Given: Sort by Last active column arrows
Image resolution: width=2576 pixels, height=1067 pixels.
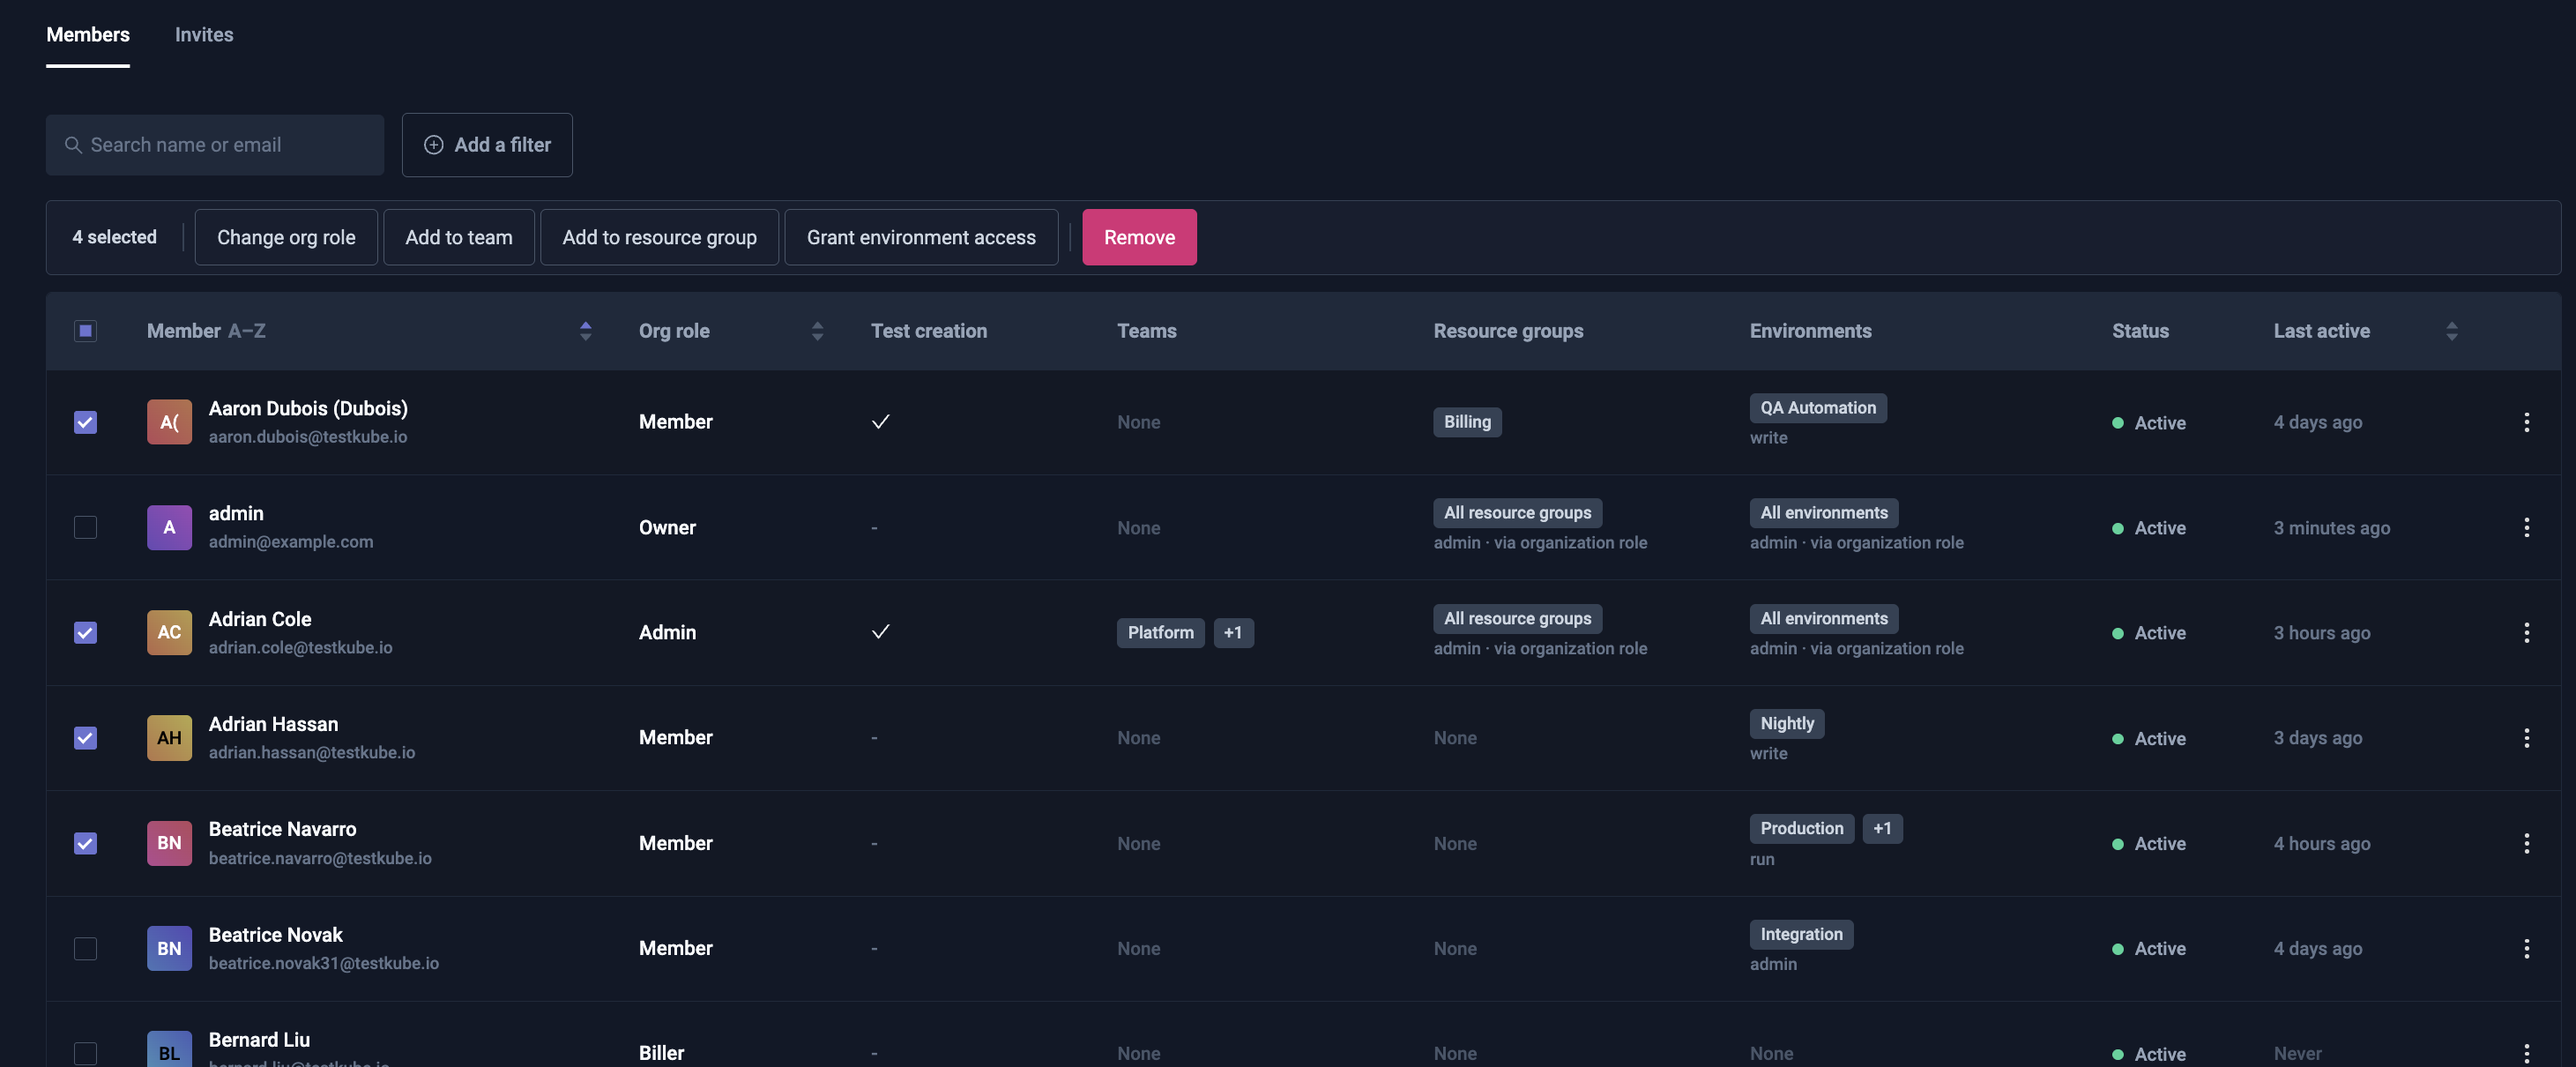Looking at the screenshot, I should (x=2451, y=331).
